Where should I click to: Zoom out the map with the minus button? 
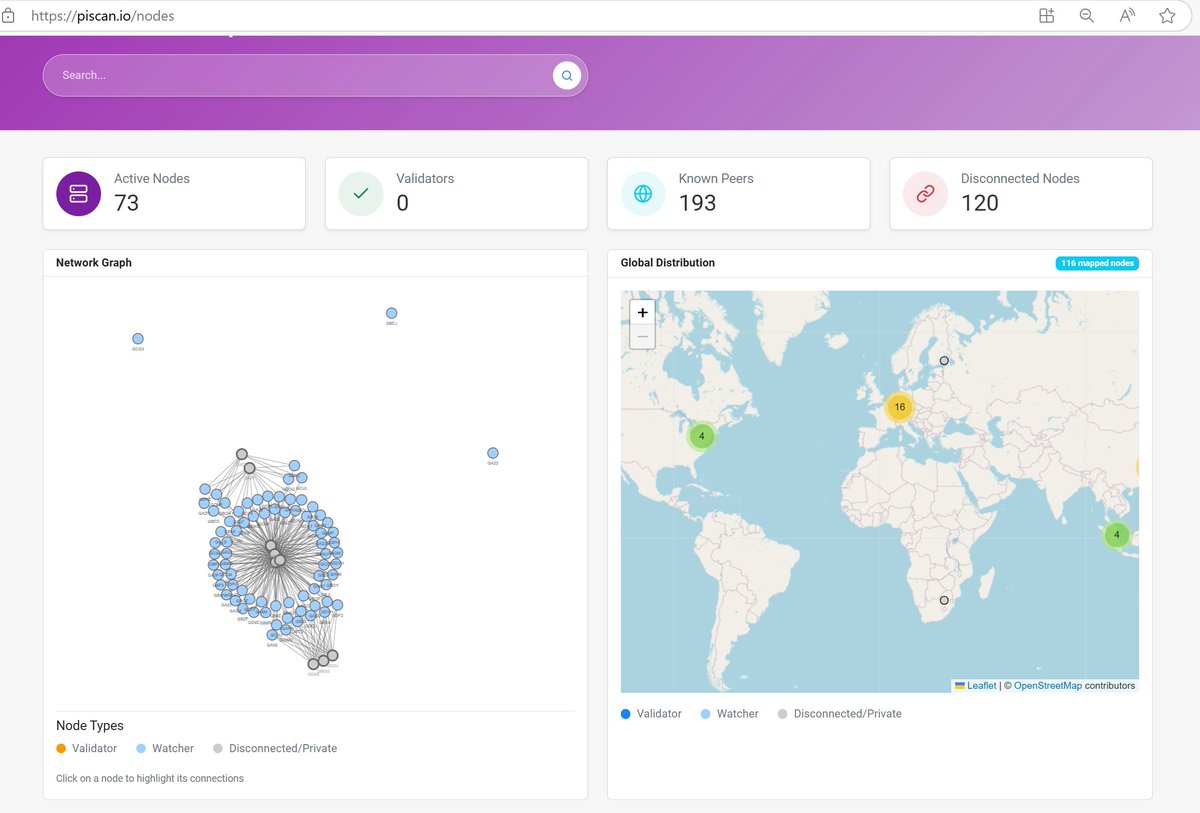pos(642,337)
